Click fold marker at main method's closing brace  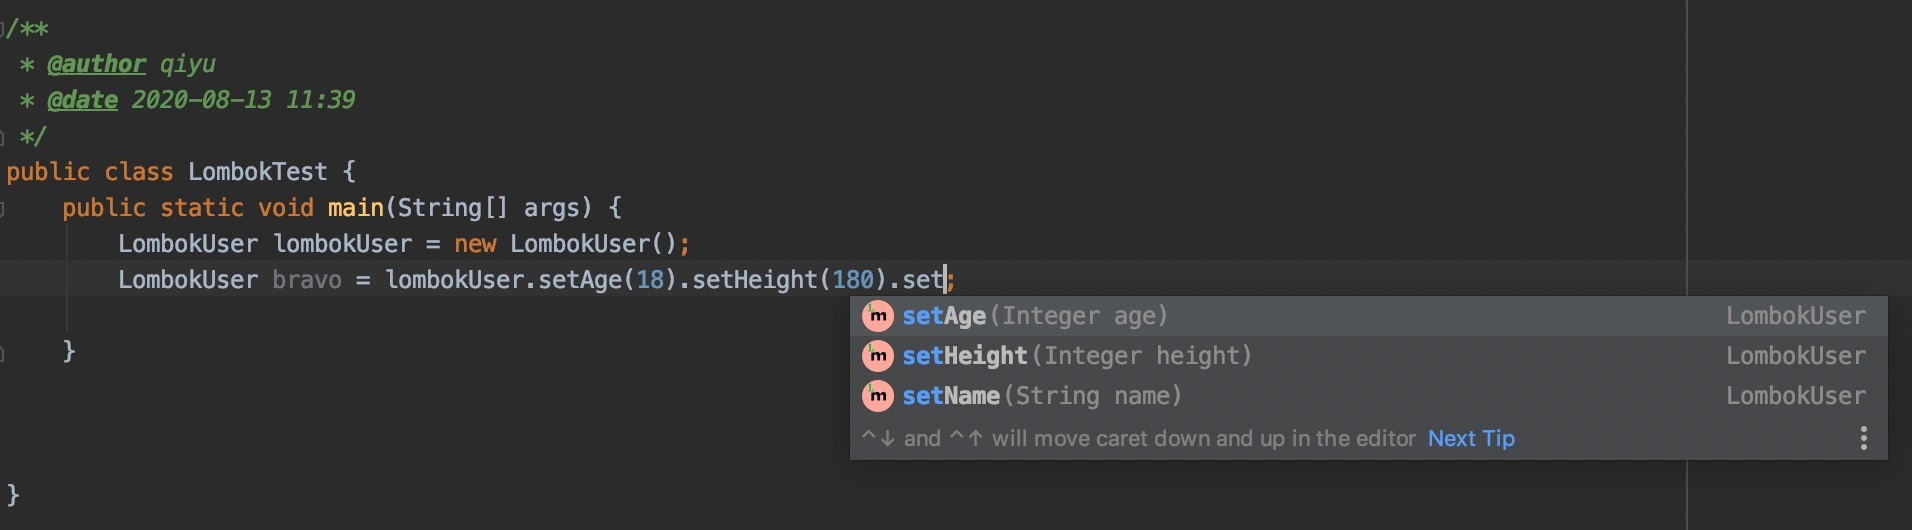pyautogui.click(x=3, y=352)
